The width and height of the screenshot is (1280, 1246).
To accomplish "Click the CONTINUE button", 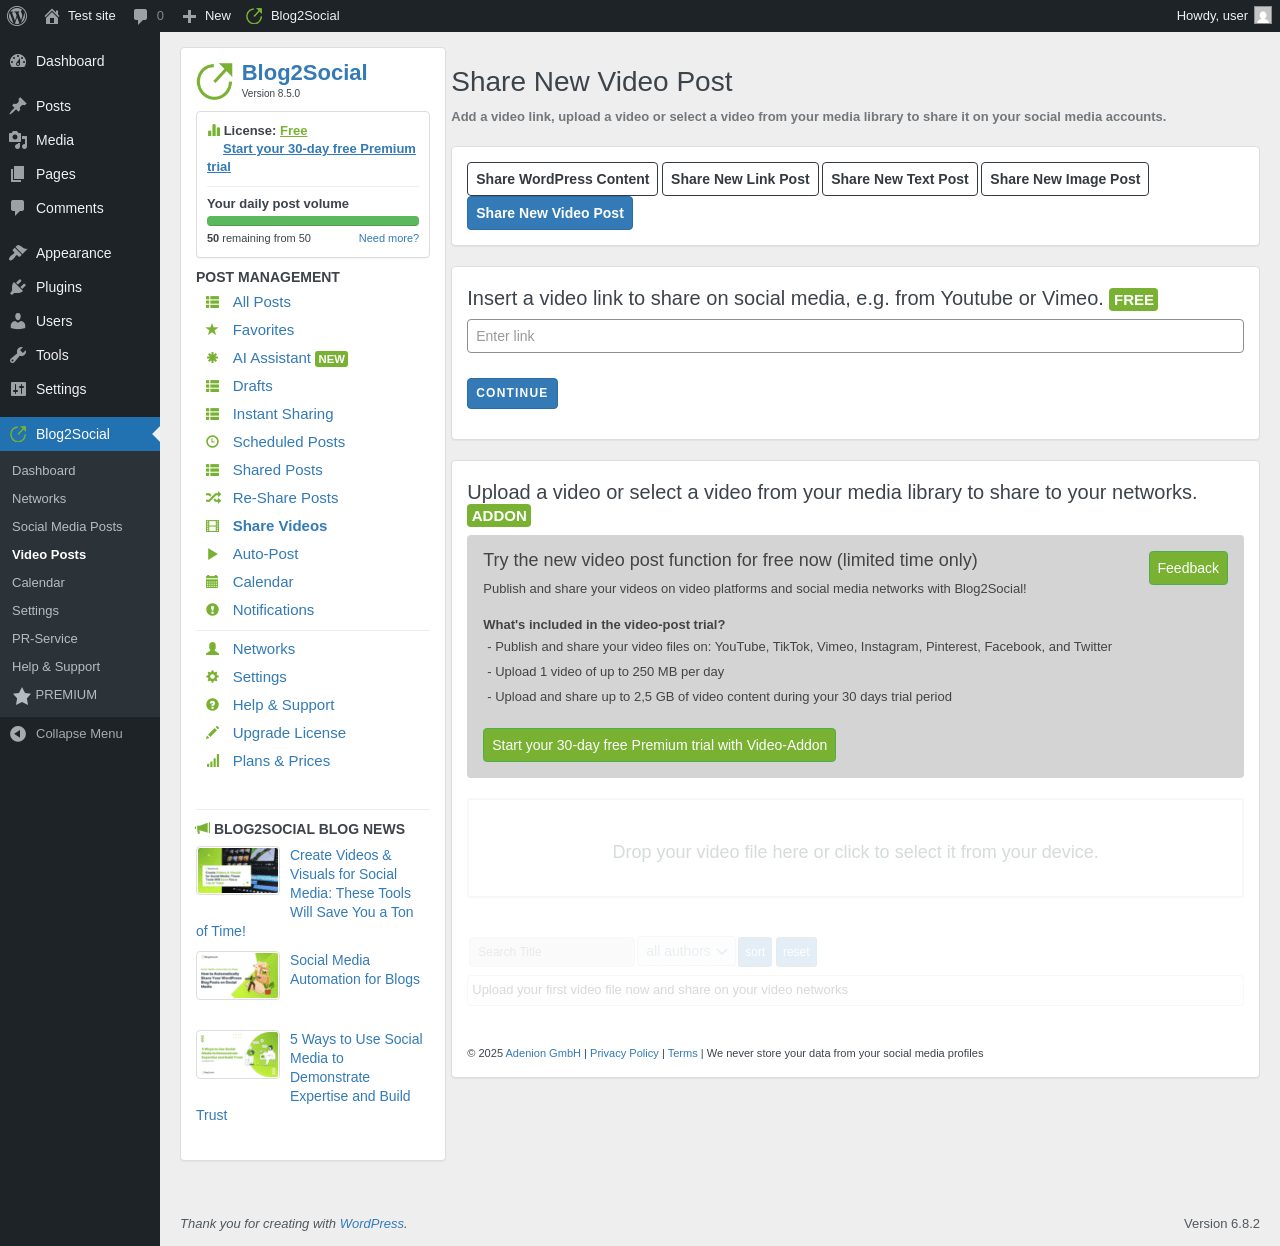I will click(512, 393).
